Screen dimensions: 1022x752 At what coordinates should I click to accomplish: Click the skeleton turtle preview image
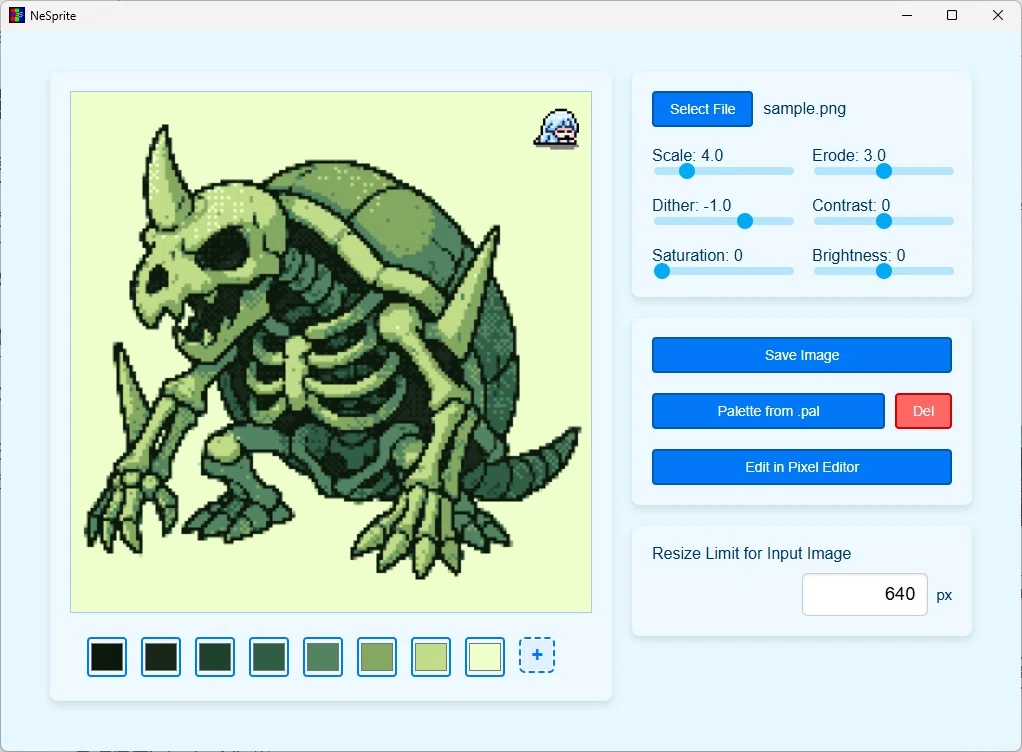coord(331,352)
